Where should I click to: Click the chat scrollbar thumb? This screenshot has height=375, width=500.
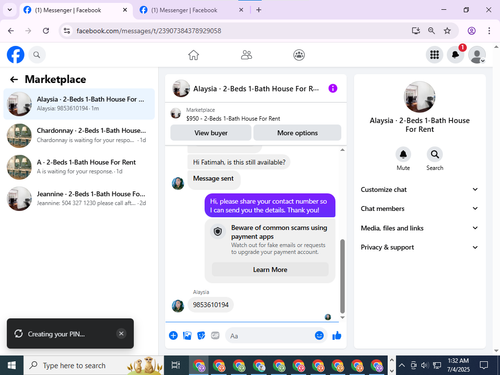[x=342, y=276]
